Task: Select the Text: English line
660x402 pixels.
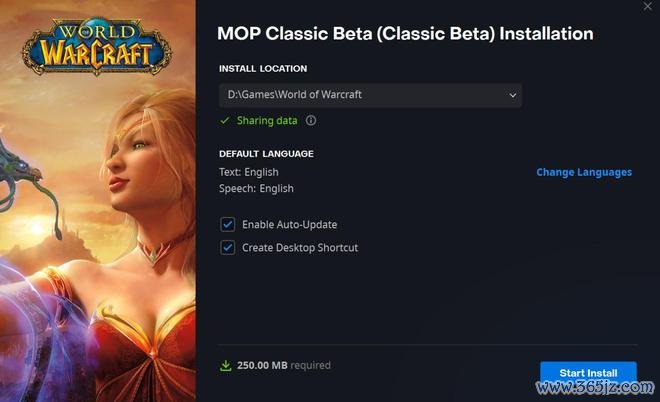Action: (249, 172)
